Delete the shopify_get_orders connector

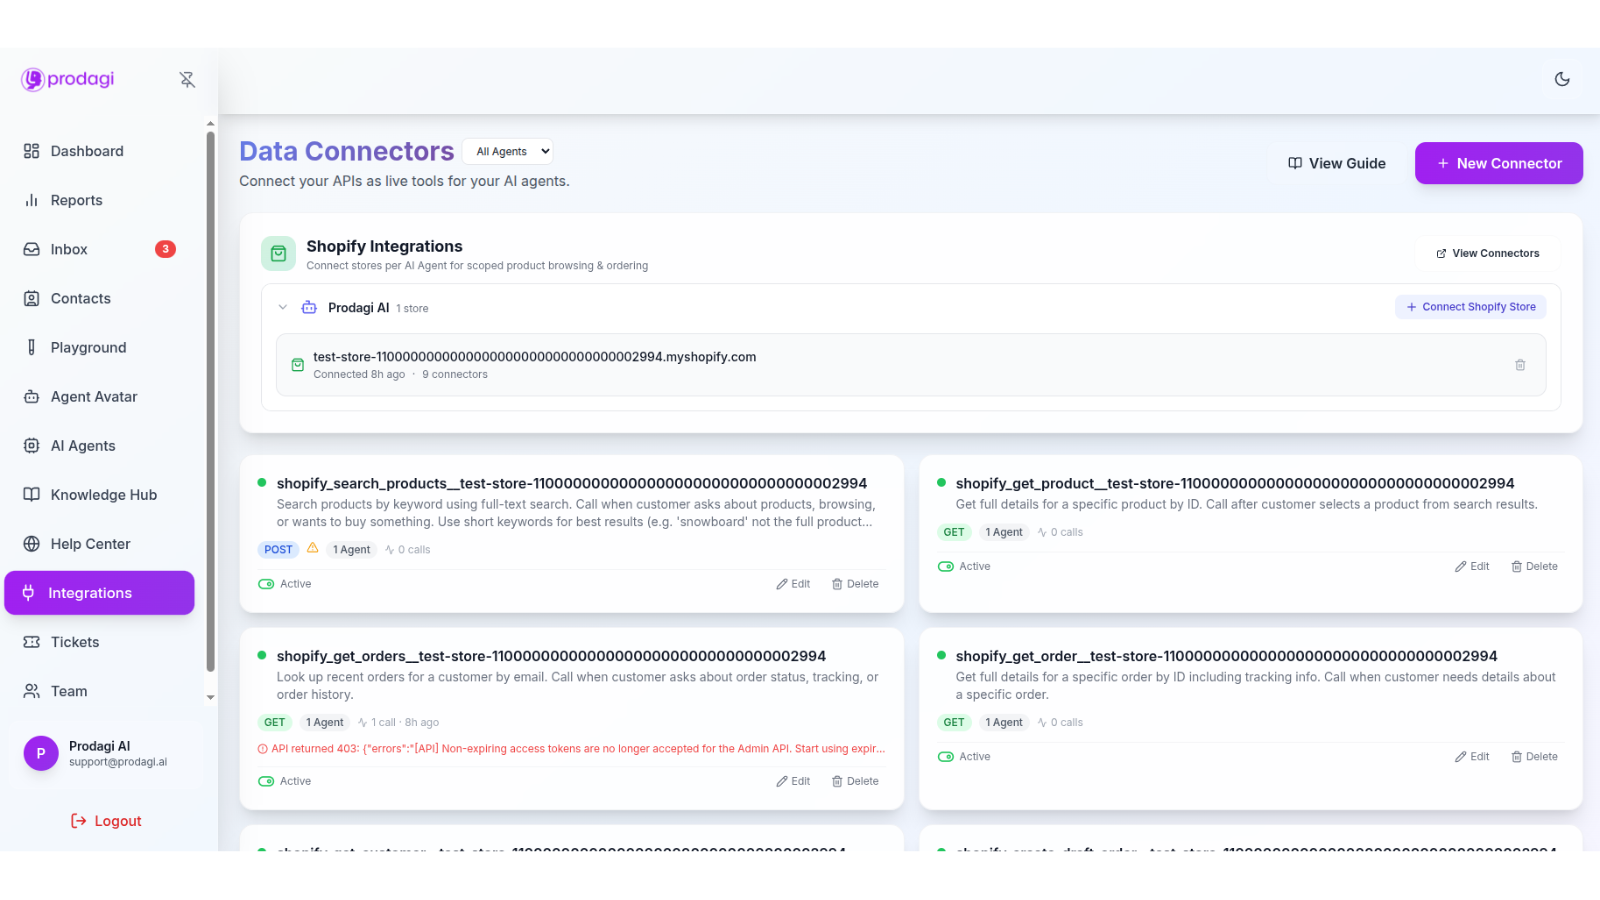pyautogui.click(x=855, y=781)
